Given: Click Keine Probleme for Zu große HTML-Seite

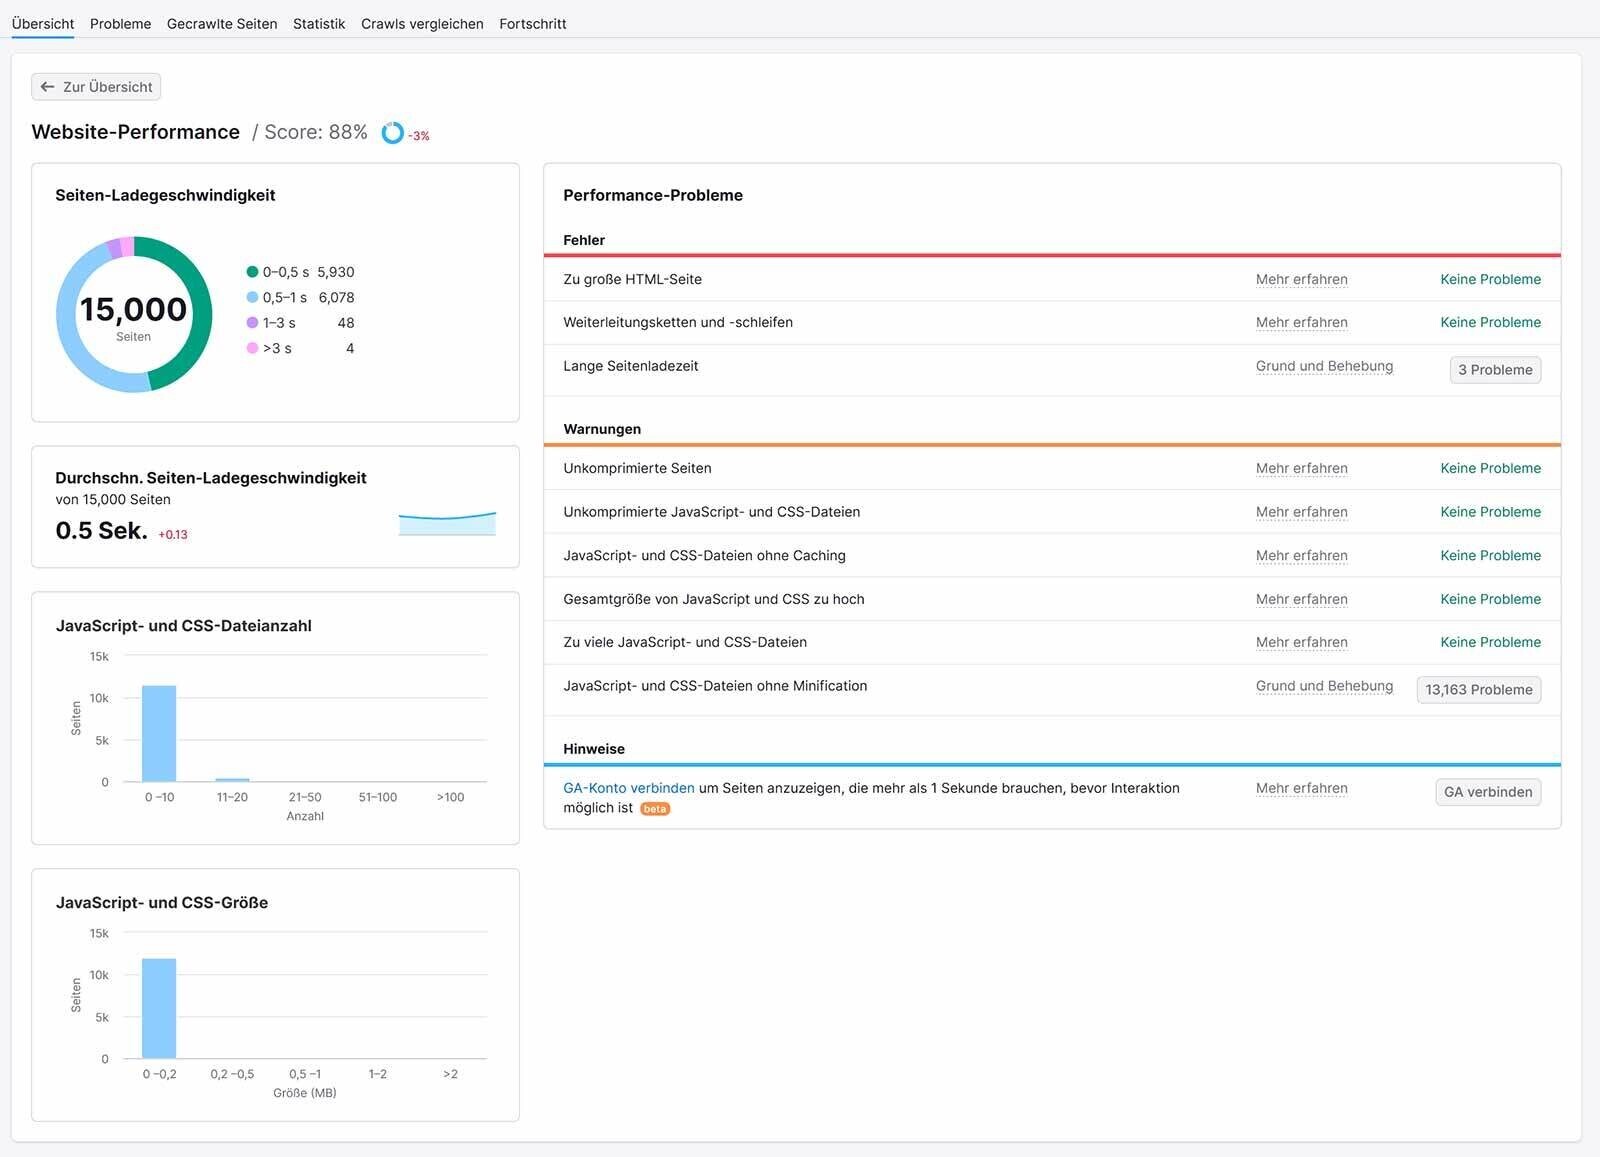Looking at the screenshot, I should 1490,279.
